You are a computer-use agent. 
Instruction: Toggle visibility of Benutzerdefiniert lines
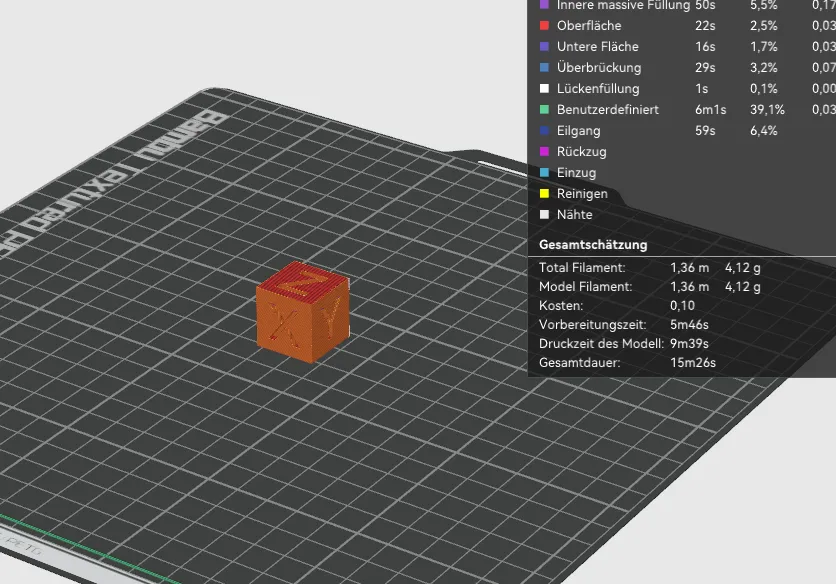click(544, 110)
